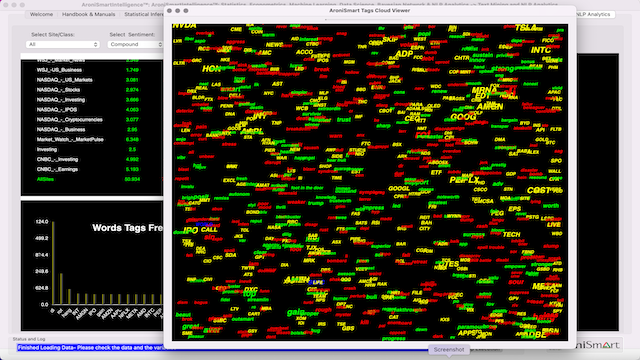
Task: Click the tallest bar in the frequency chart
Action: [x=53, y=263]
